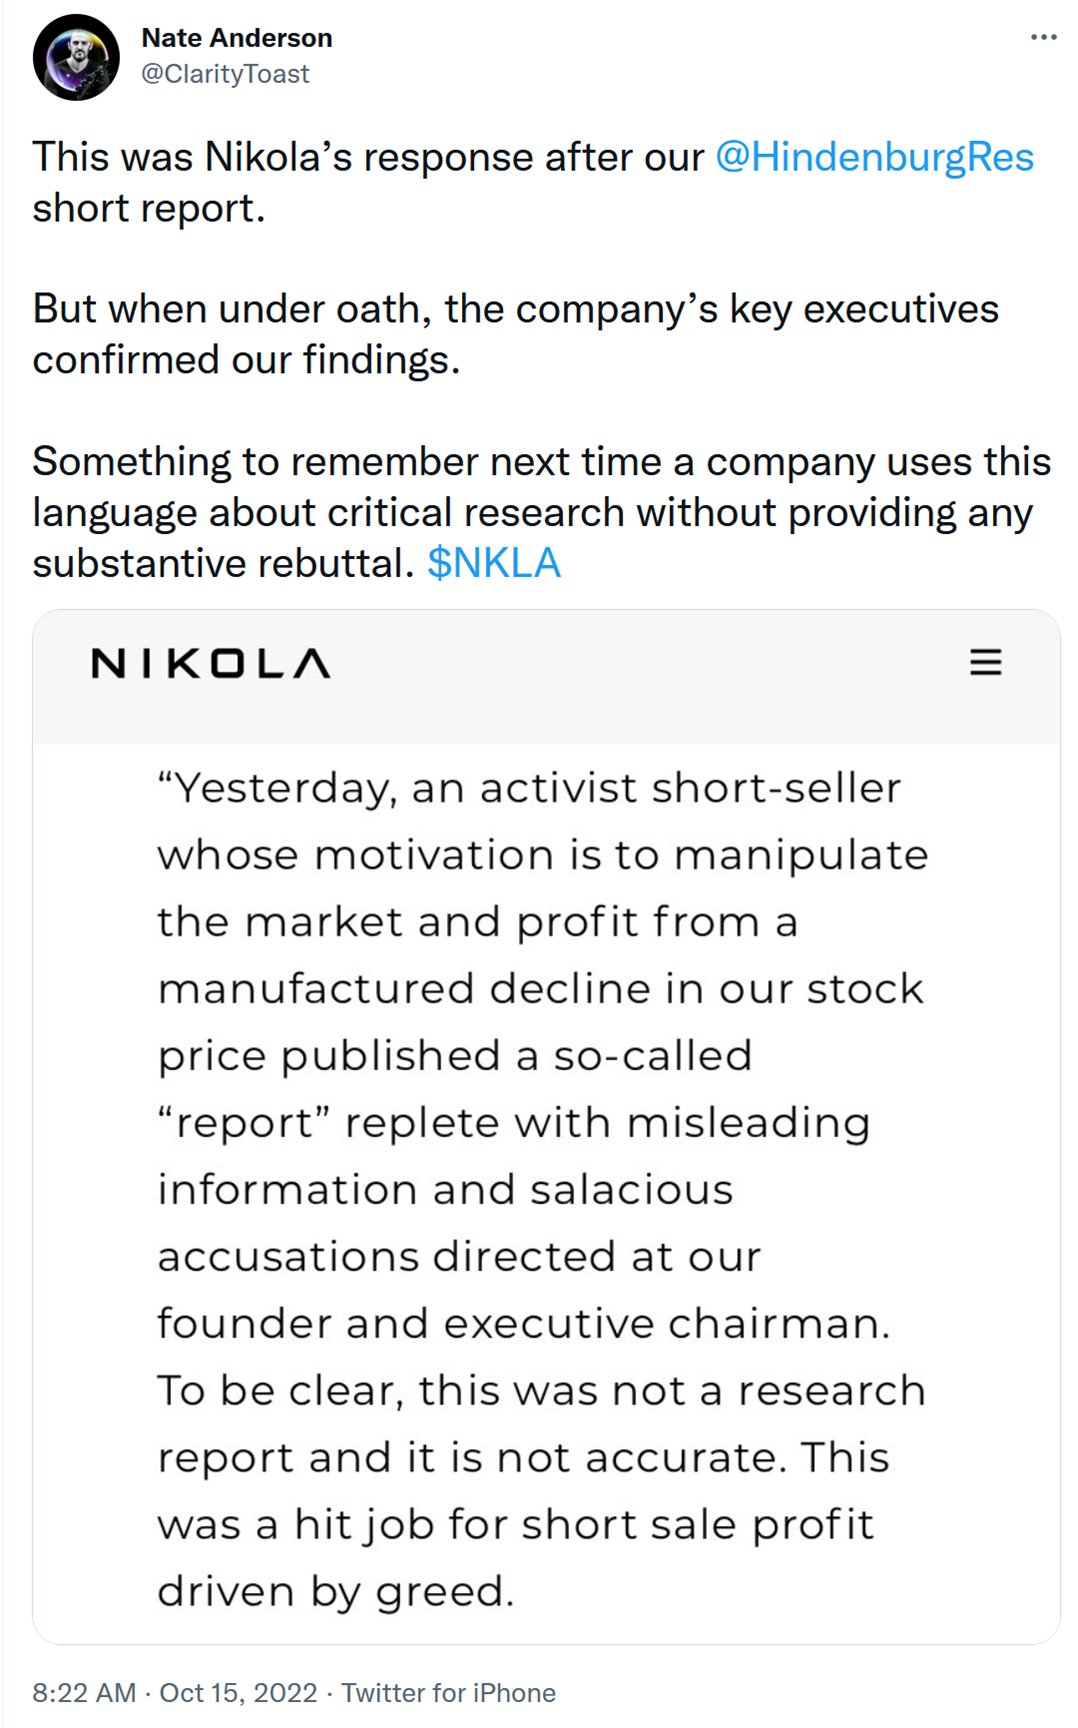The image size is (1078, 1728).
Task: Tap the hamburger menu in Nikola screenshot
Action: (985, 662)
